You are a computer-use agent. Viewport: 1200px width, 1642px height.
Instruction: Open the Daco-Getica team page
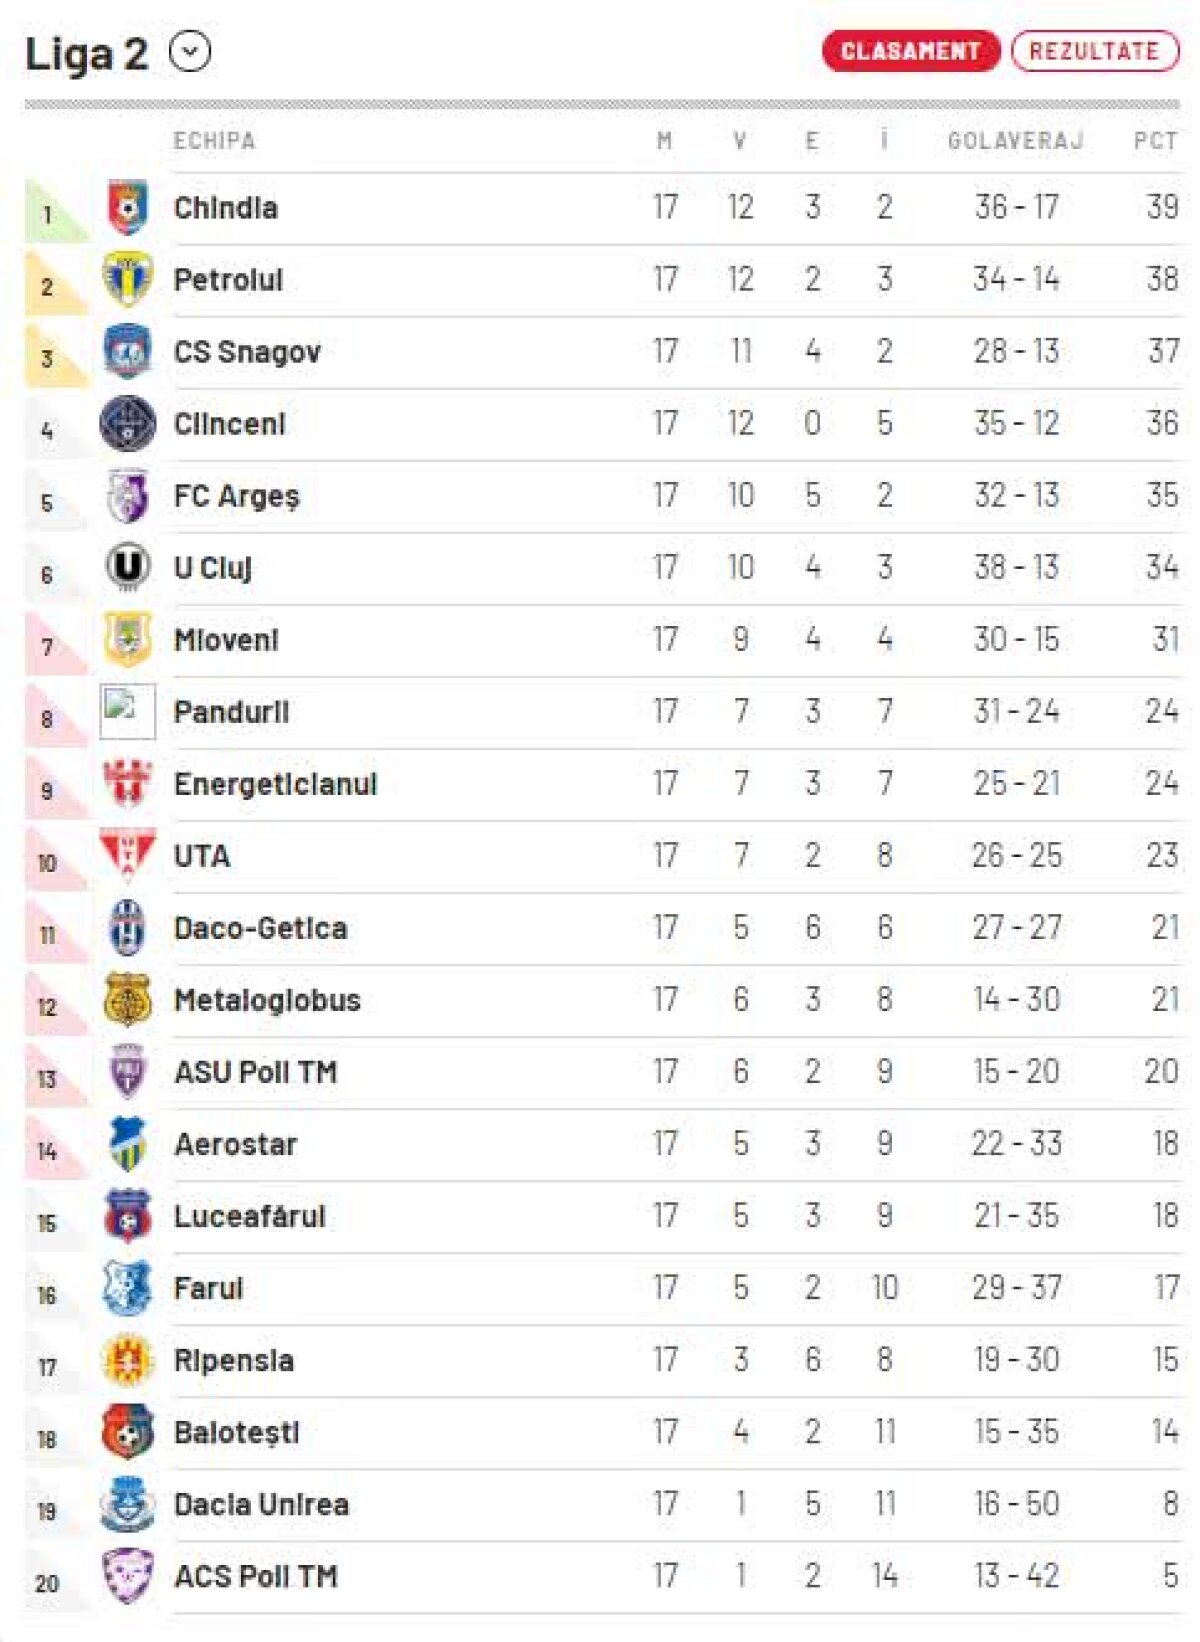pos(260,928)
